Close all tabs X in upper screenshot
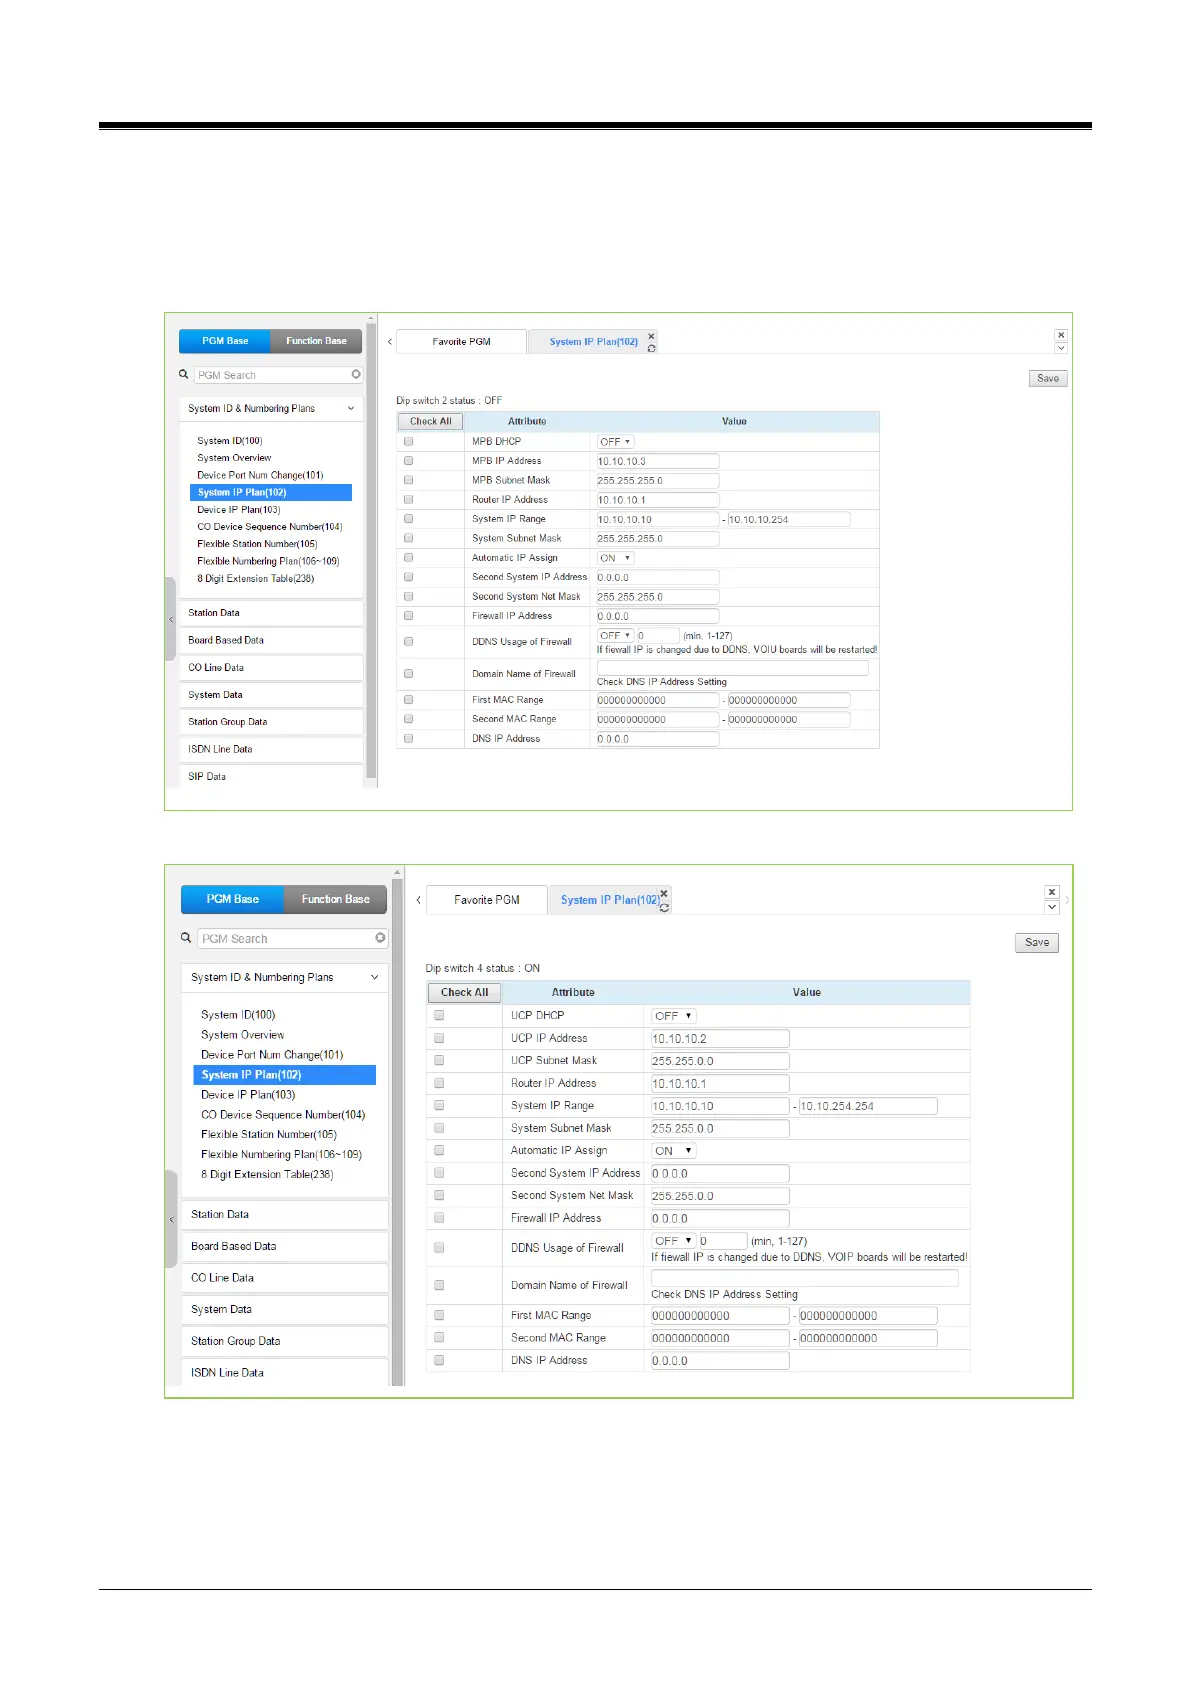The width and height of the screenshot is (1191, 1684). coord(1061,335)
